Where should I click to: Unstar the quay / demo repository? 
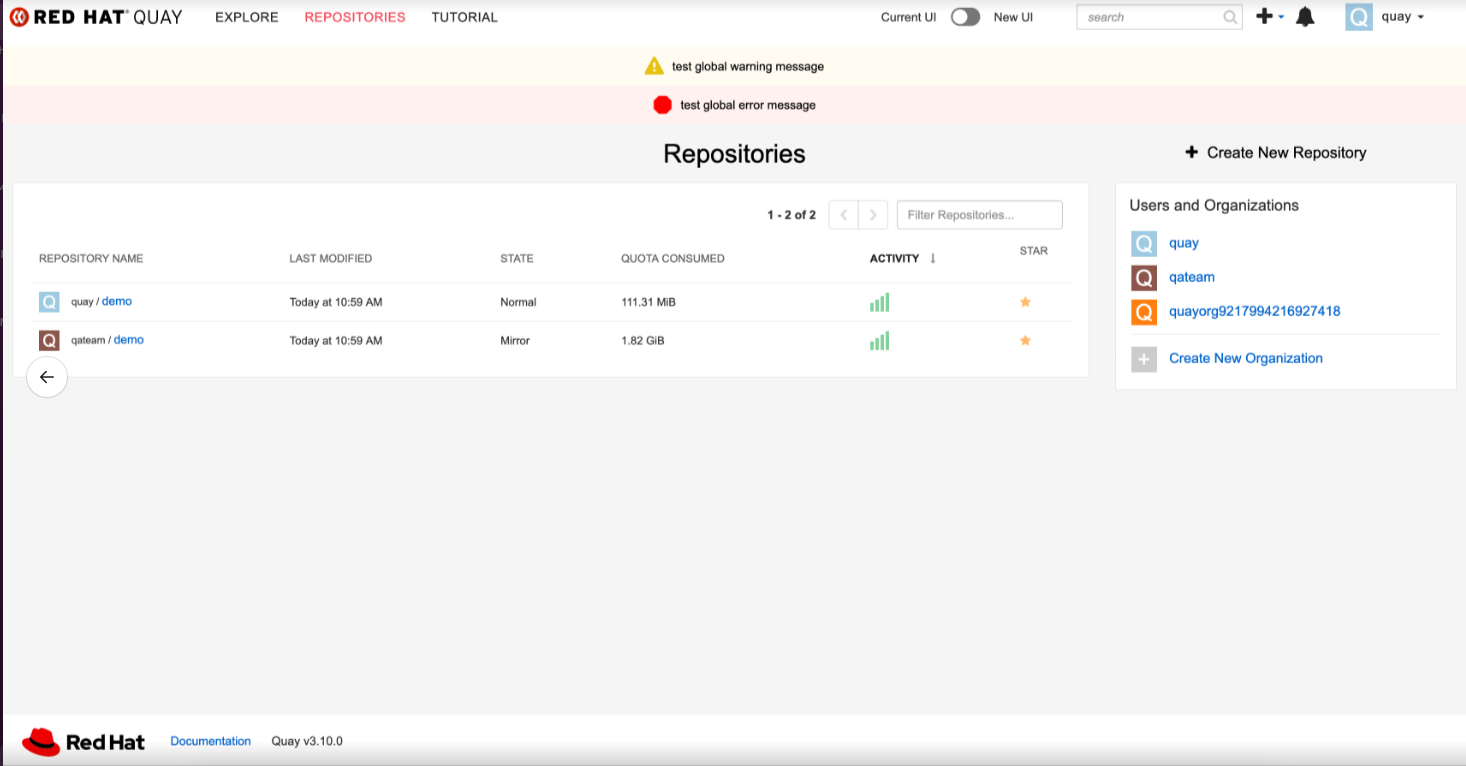(1025, 302)
